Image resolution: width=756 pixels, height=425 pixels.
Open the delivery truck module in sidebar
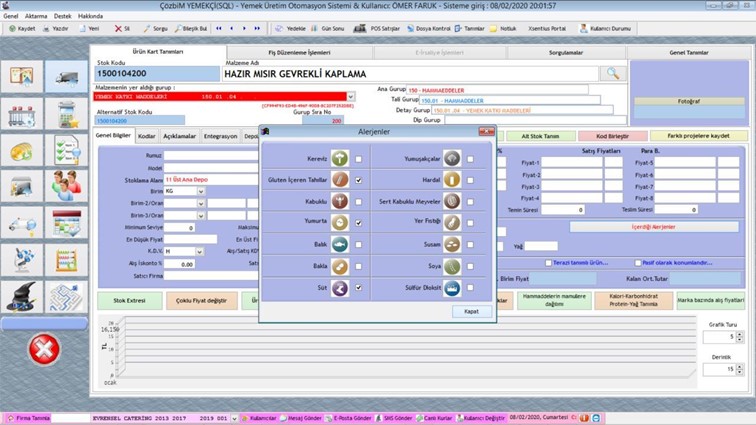[x=67, y=76]
